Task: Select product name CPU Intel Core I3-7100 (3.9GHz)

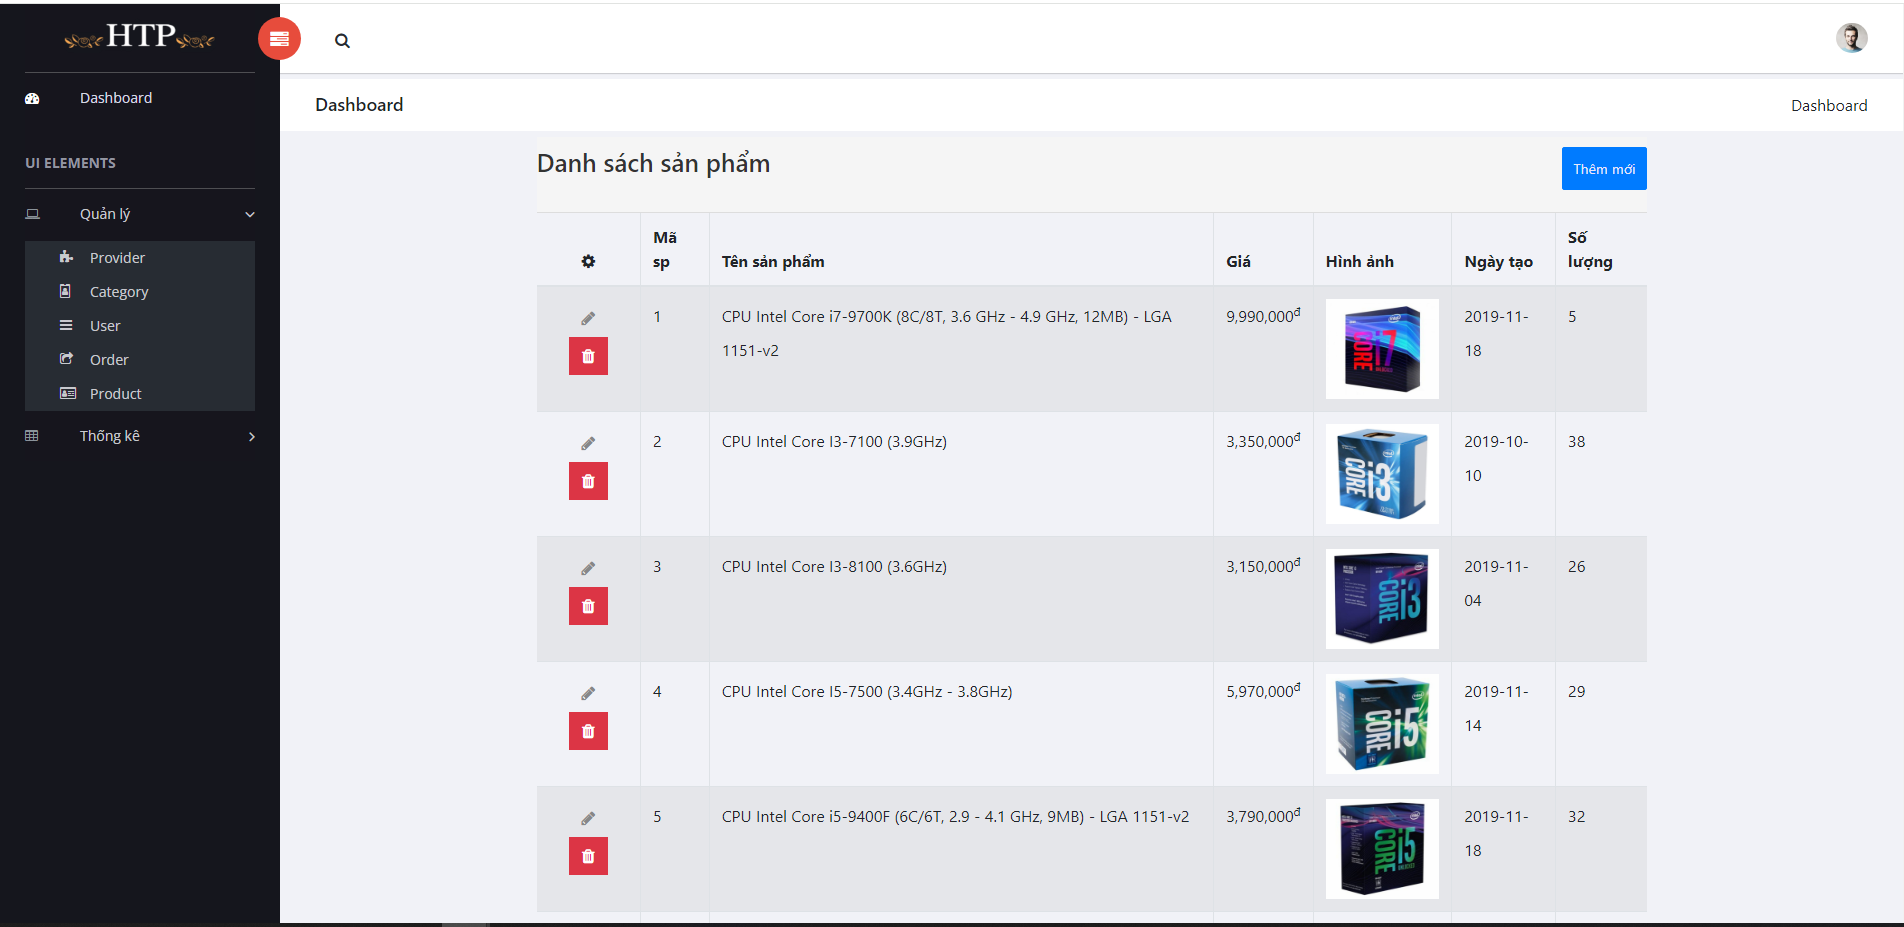Action: pos(834,441)
